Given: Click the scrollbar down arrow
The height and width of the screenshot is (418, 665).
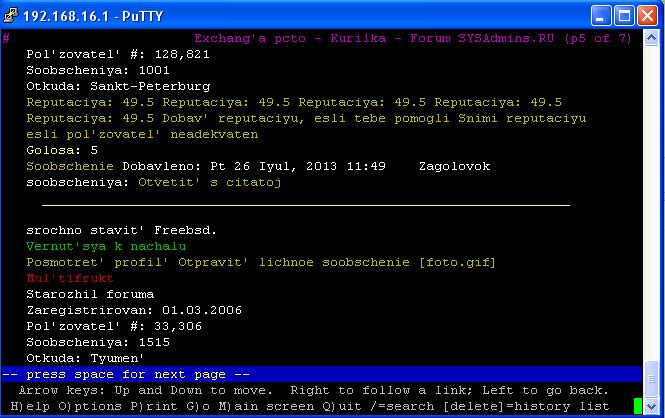Looking at the screenshot, I should tap(651, 407).
